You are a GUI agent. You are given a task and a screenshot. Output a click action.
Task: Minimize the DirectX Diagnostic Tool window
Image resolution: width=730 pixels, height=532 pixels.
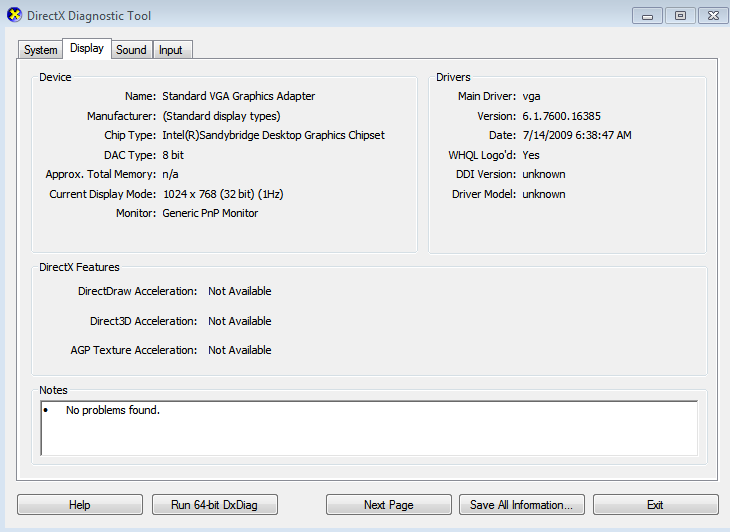pos(647,16)
